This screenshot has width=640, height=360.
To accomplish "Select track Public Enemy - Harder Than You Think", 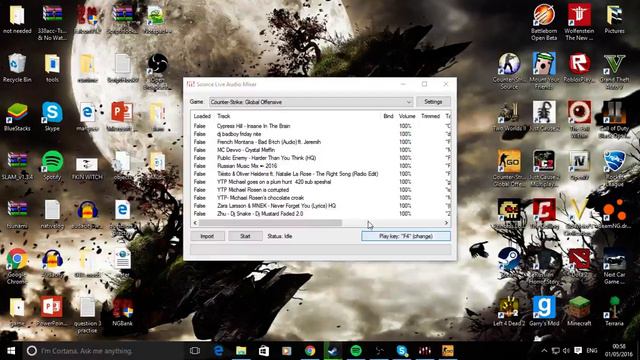I will (266, 158).
